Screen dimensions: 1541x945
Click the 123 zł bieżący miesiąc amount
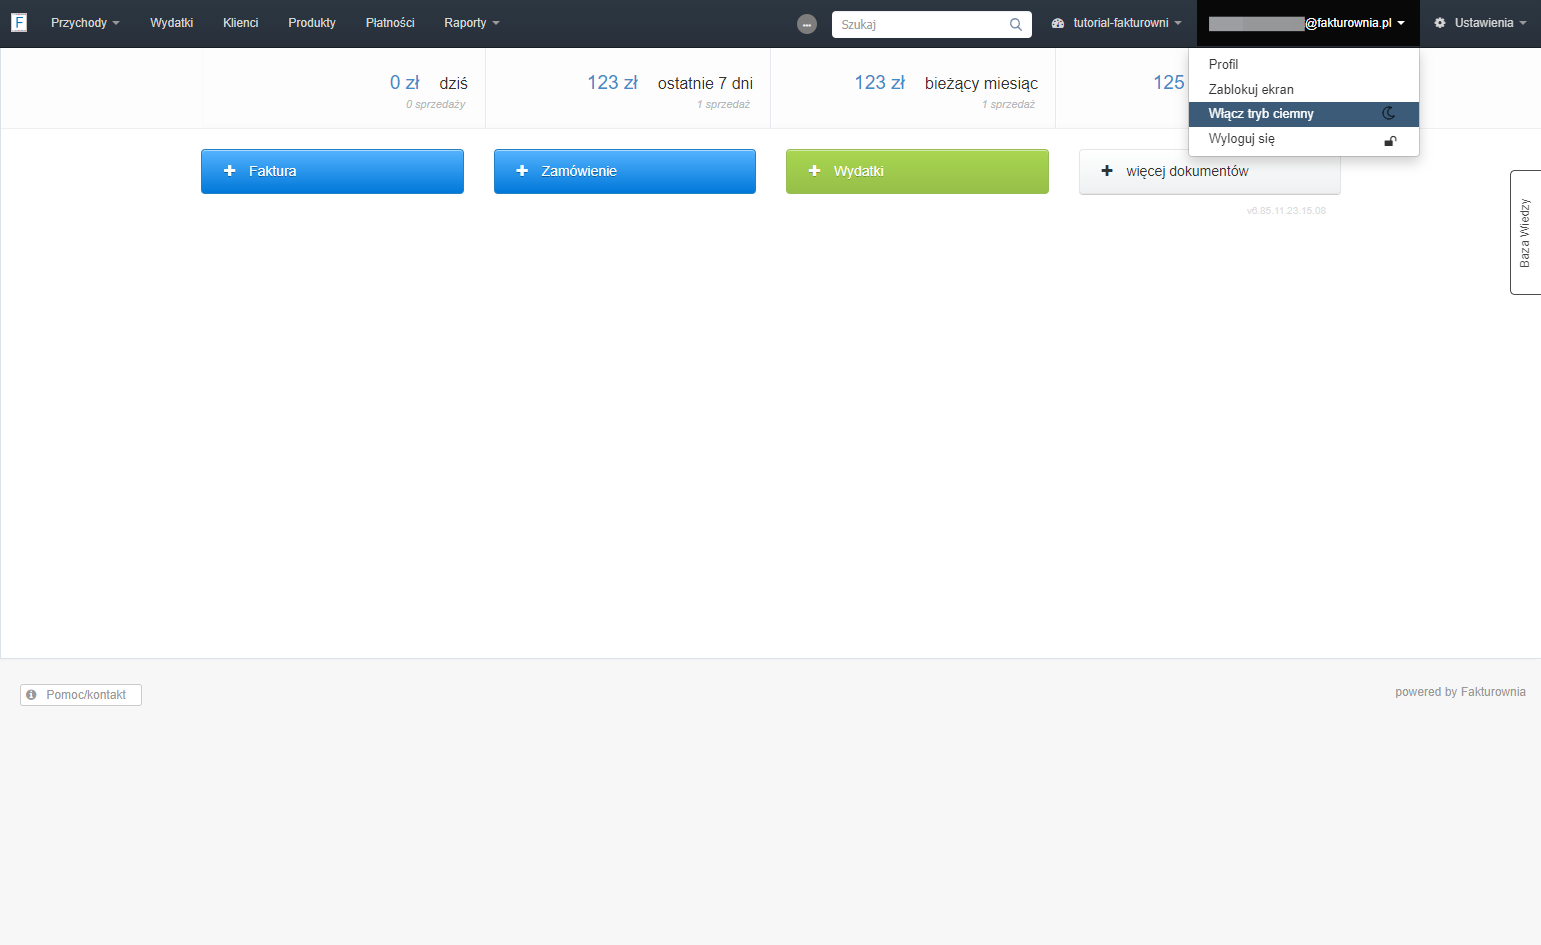(x=879, y=83)
